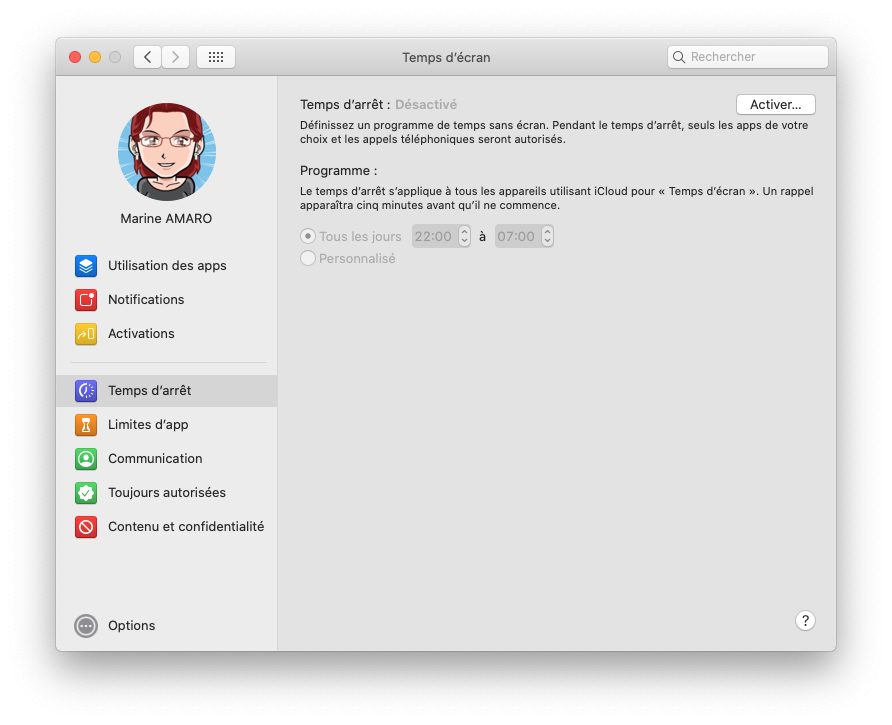Close the window with red button
Image resolution: width=892 pixels, height=725 pixels.
[75, 57]
